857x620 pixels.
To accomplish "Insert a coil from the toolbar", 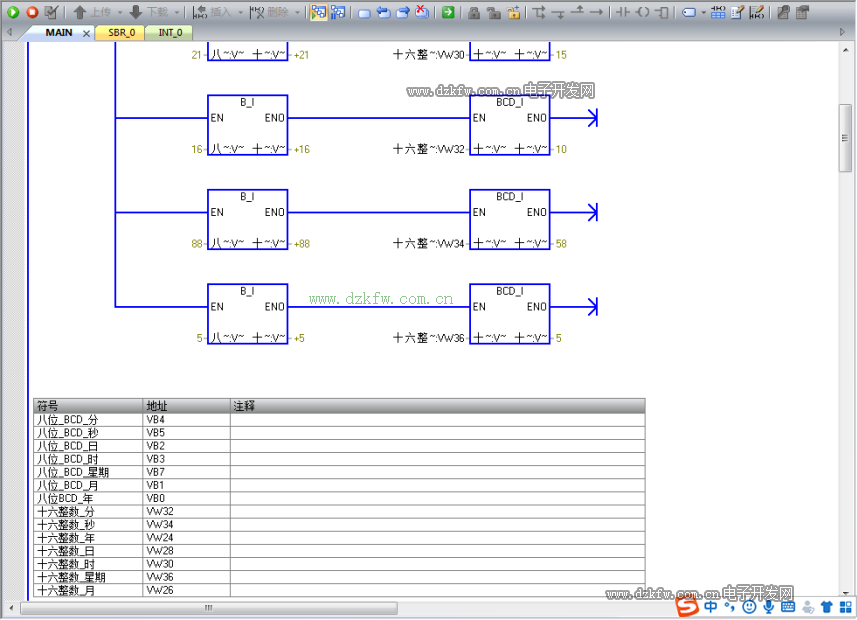I will coord(642,12).
